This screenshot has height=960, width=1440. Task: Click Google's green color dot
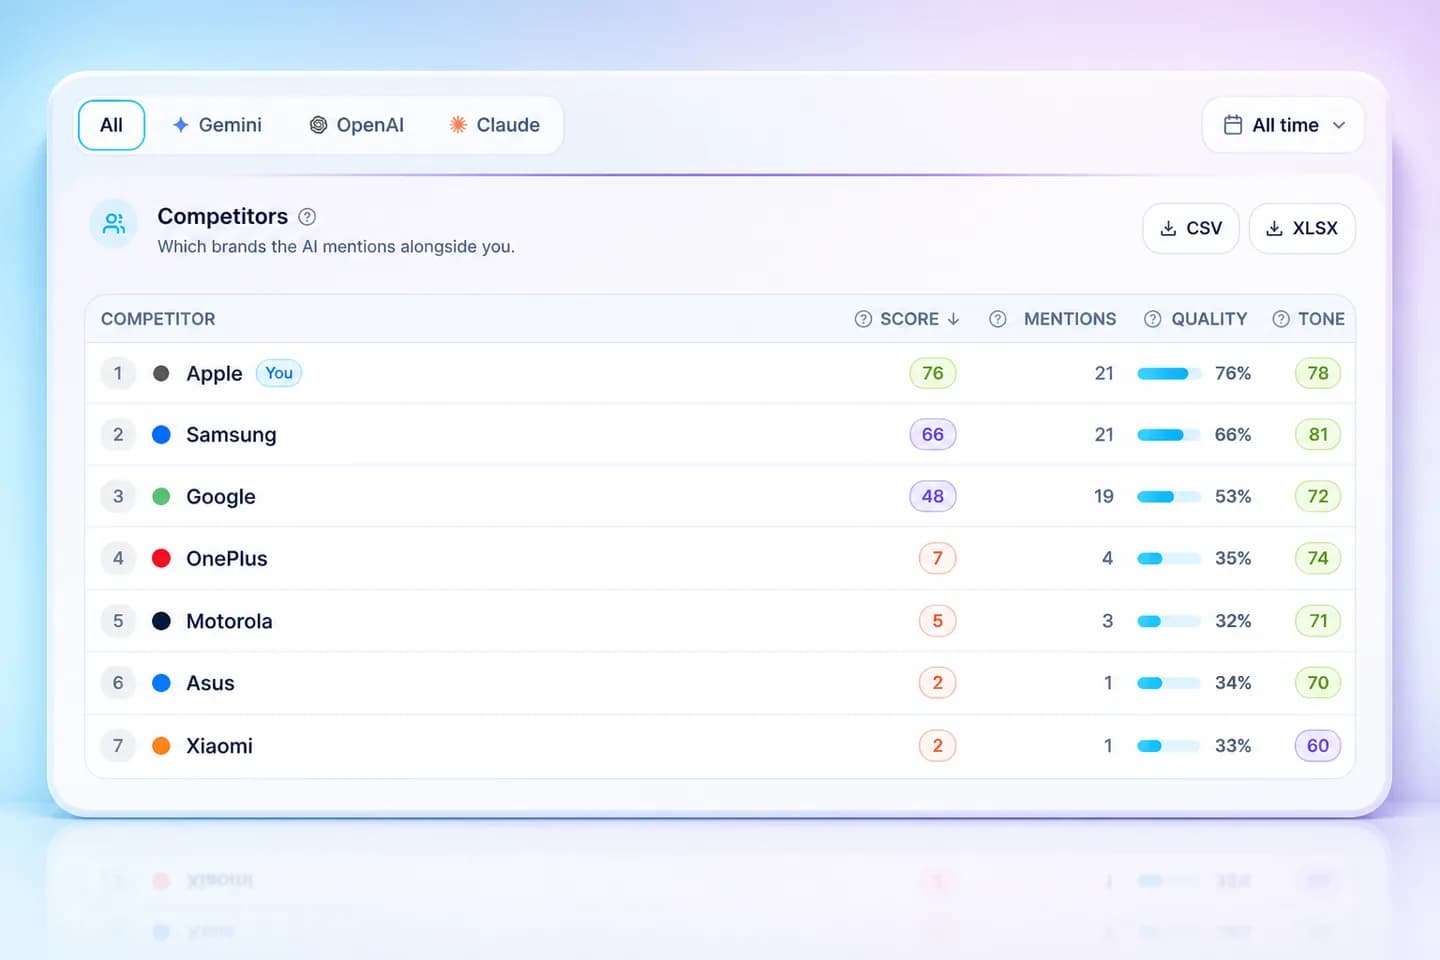coord(161,497)
